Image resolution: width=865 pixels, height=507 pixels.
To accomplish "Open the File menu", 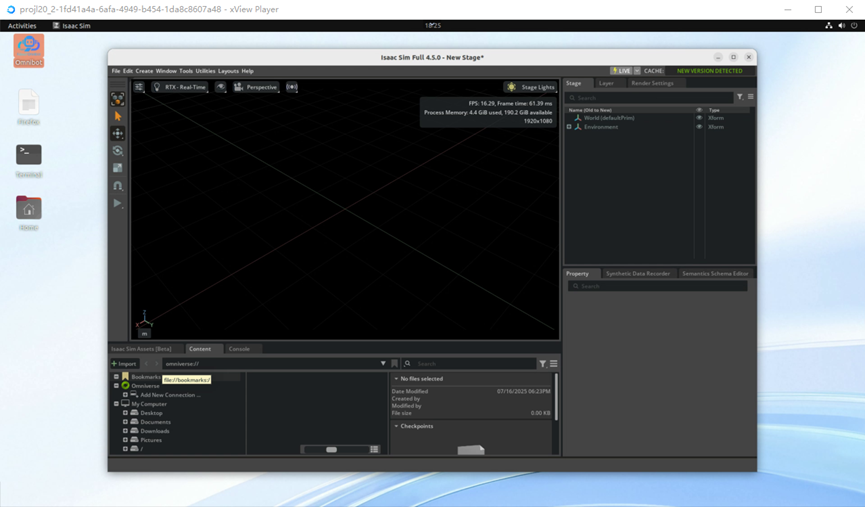I will (116, 71).
